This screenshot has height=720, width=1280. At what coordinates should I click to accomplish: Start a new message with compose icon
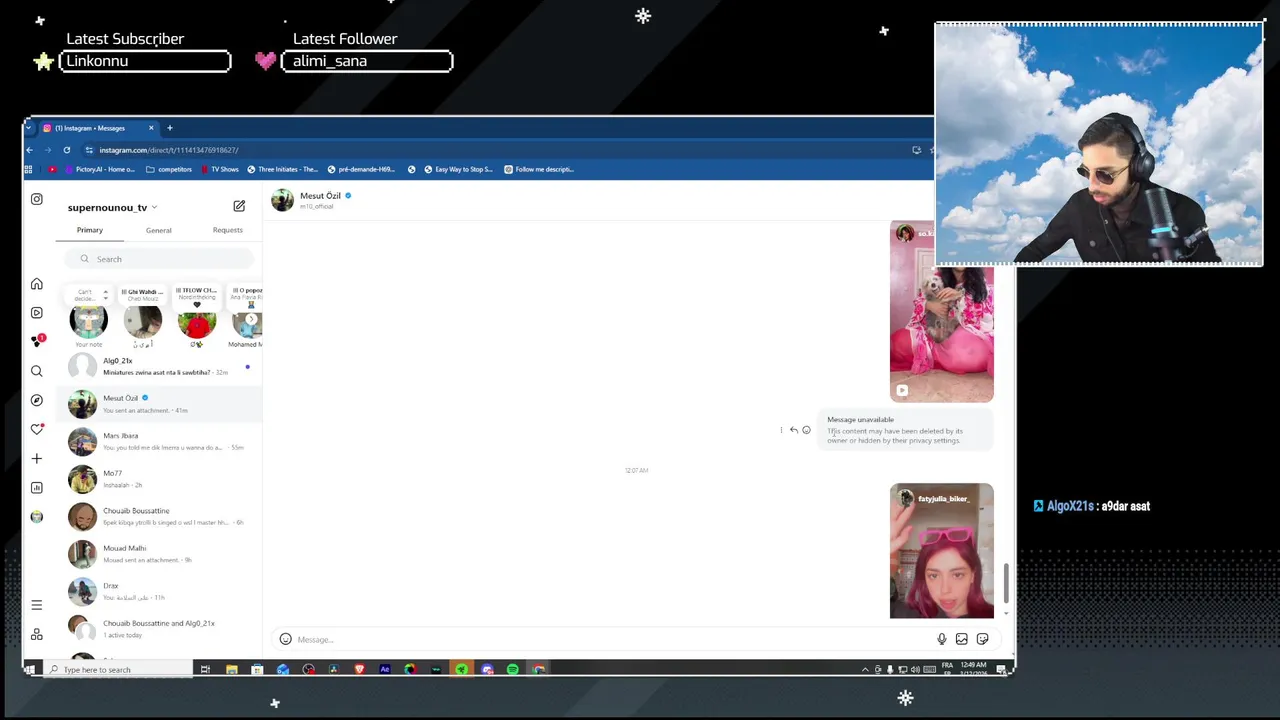[x=239, y=206]
